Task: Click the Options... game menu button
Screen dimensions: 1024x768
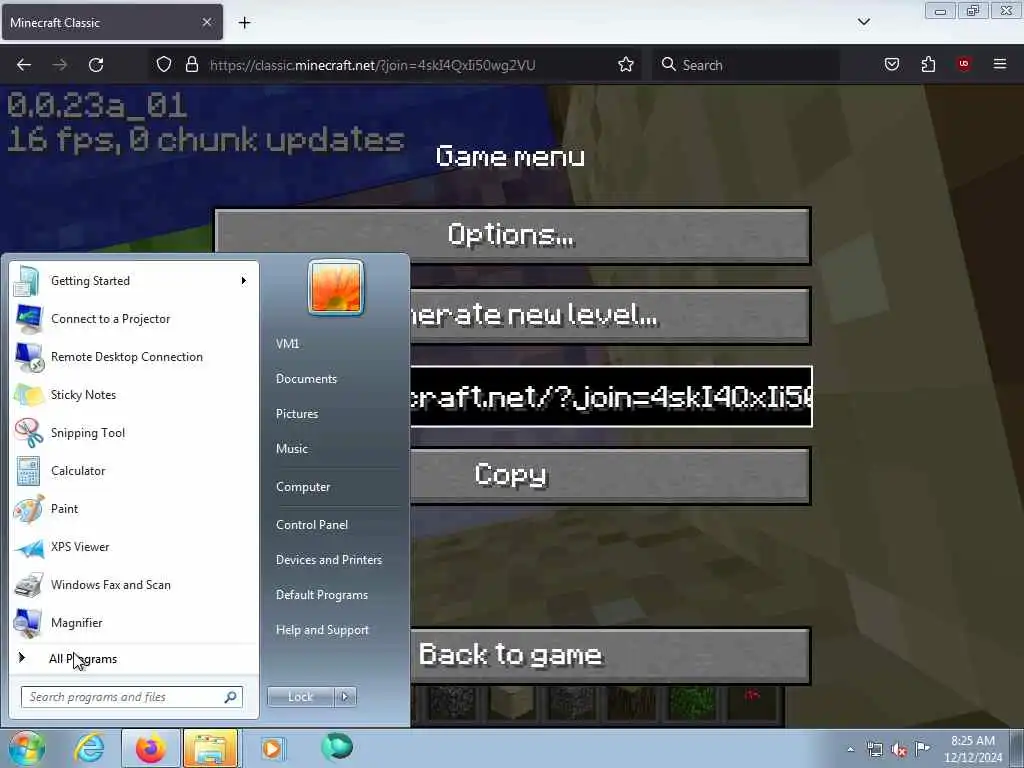Action: pyautogui.click(x=513, y=236)
